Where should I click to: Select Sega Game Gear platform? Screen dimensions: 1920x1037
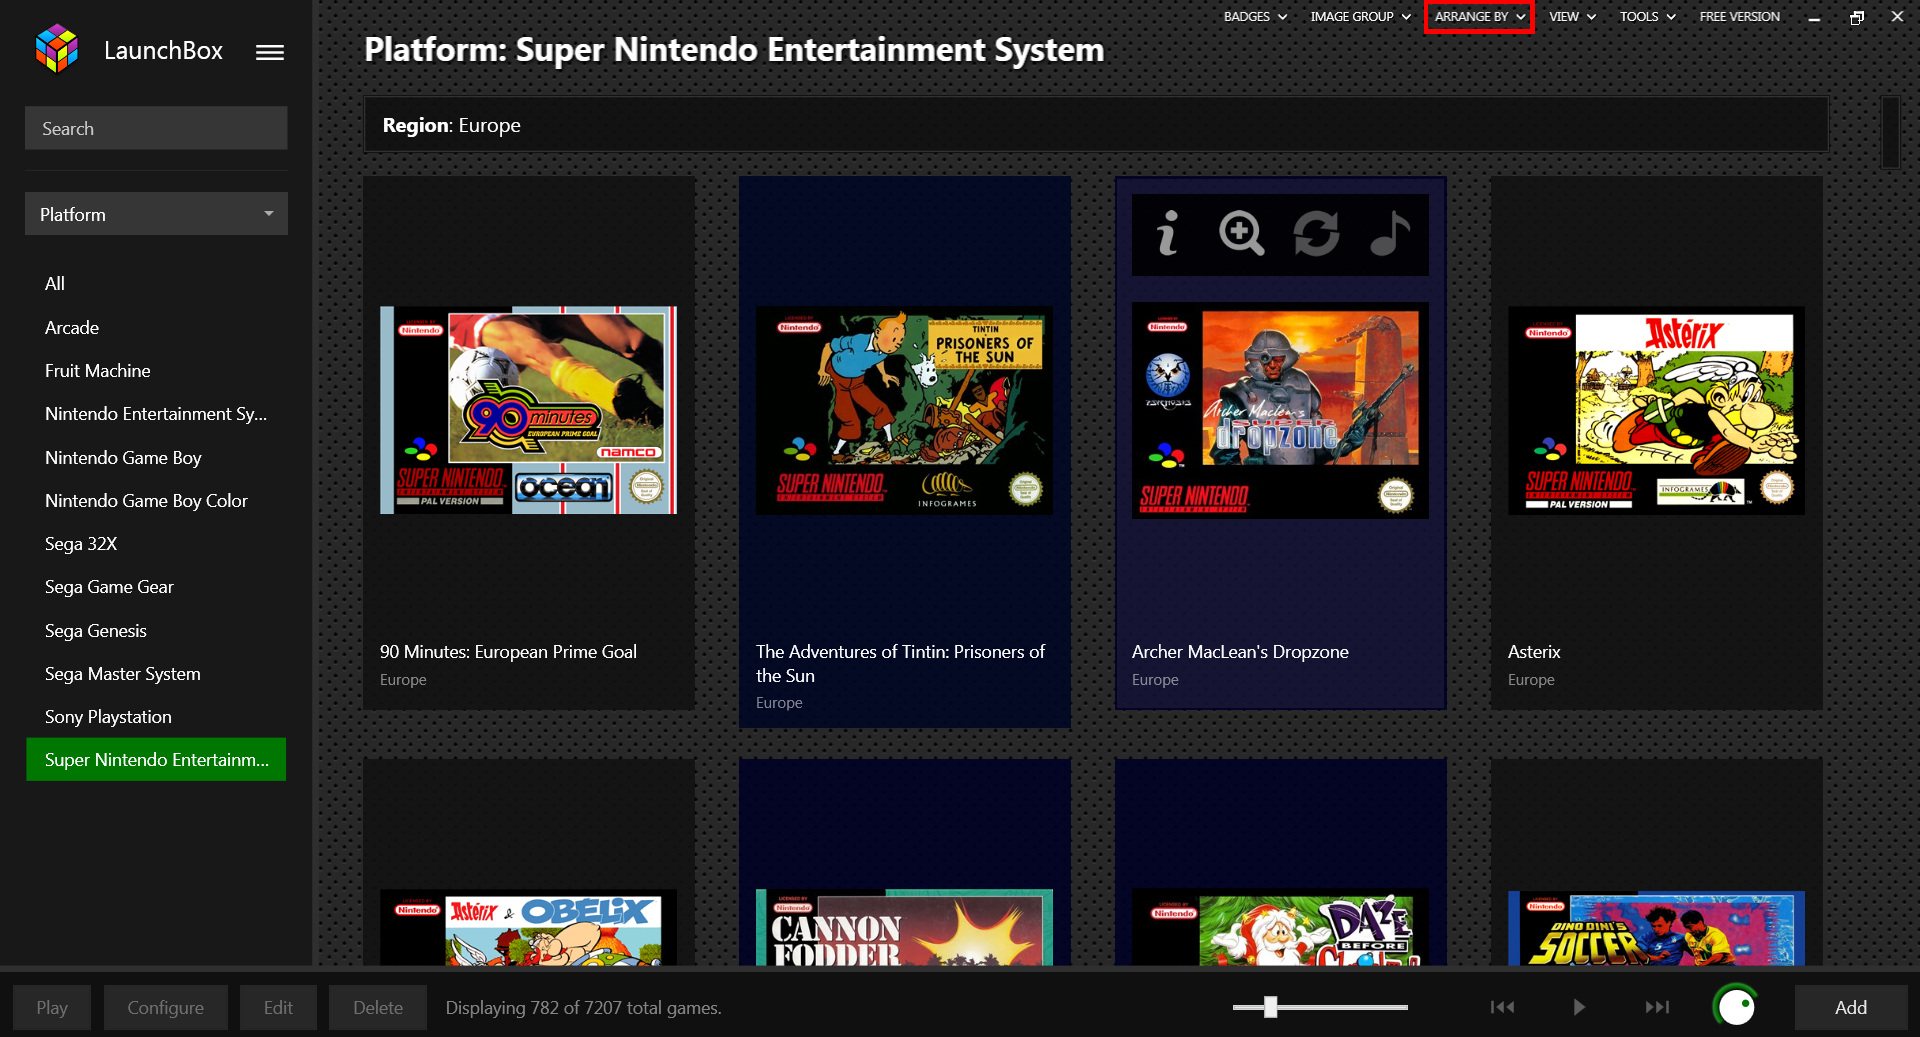tap(156, 587)
